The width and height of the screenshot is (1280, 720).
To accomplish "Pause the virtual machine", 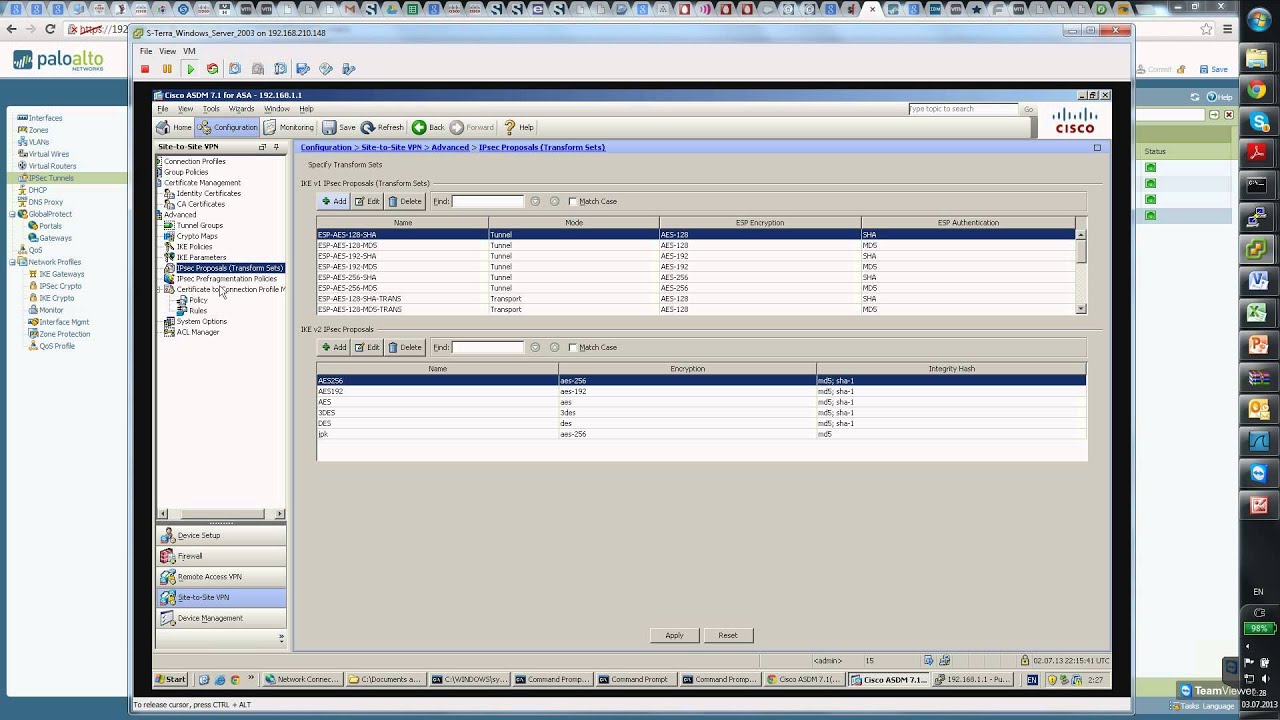I will click(x=167, y=69).
